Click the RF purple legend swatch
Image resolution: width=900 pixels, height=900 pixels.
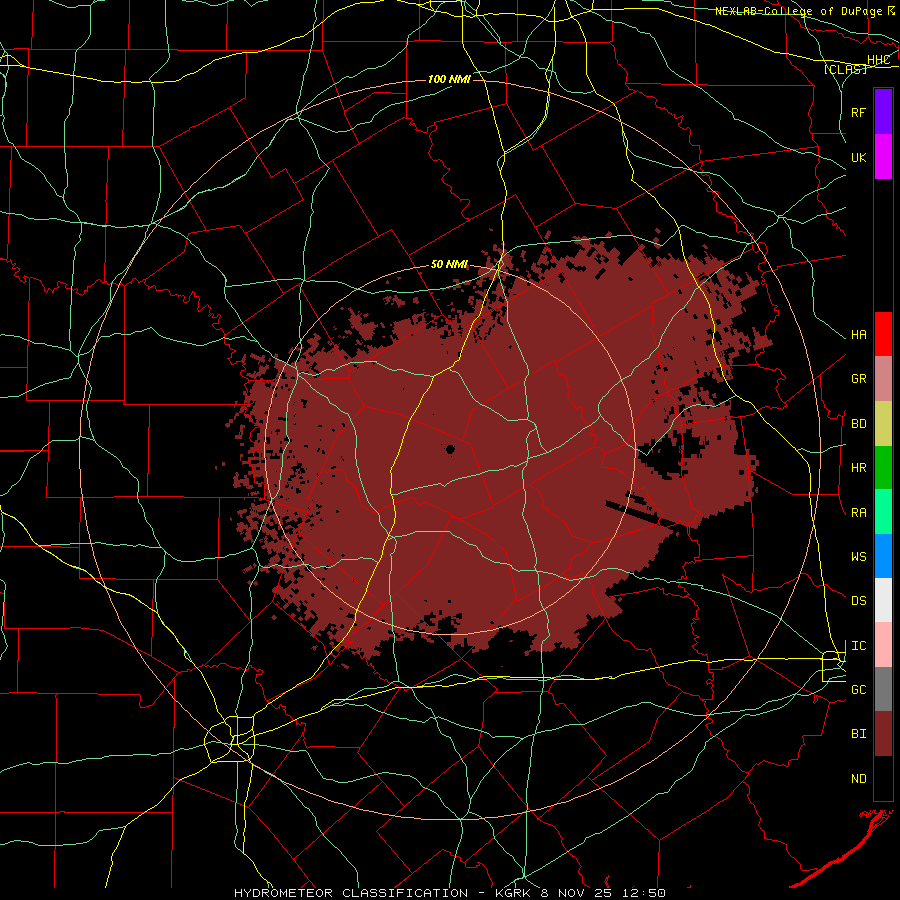883,112
